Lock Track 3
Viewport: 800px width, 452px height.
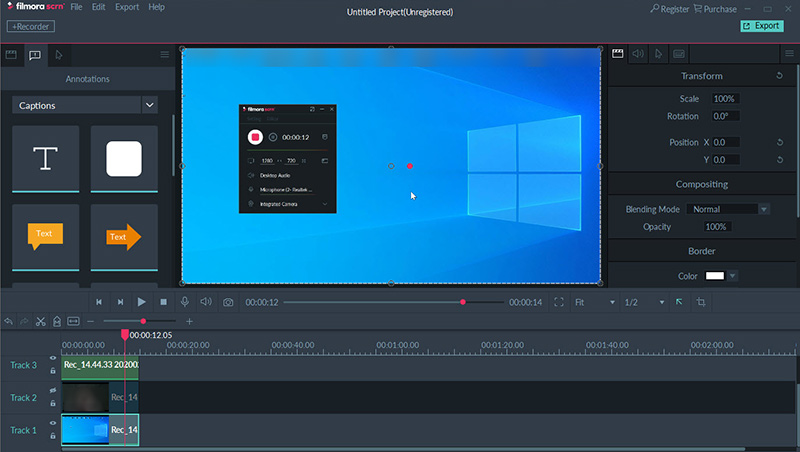[x=53, y=371]
